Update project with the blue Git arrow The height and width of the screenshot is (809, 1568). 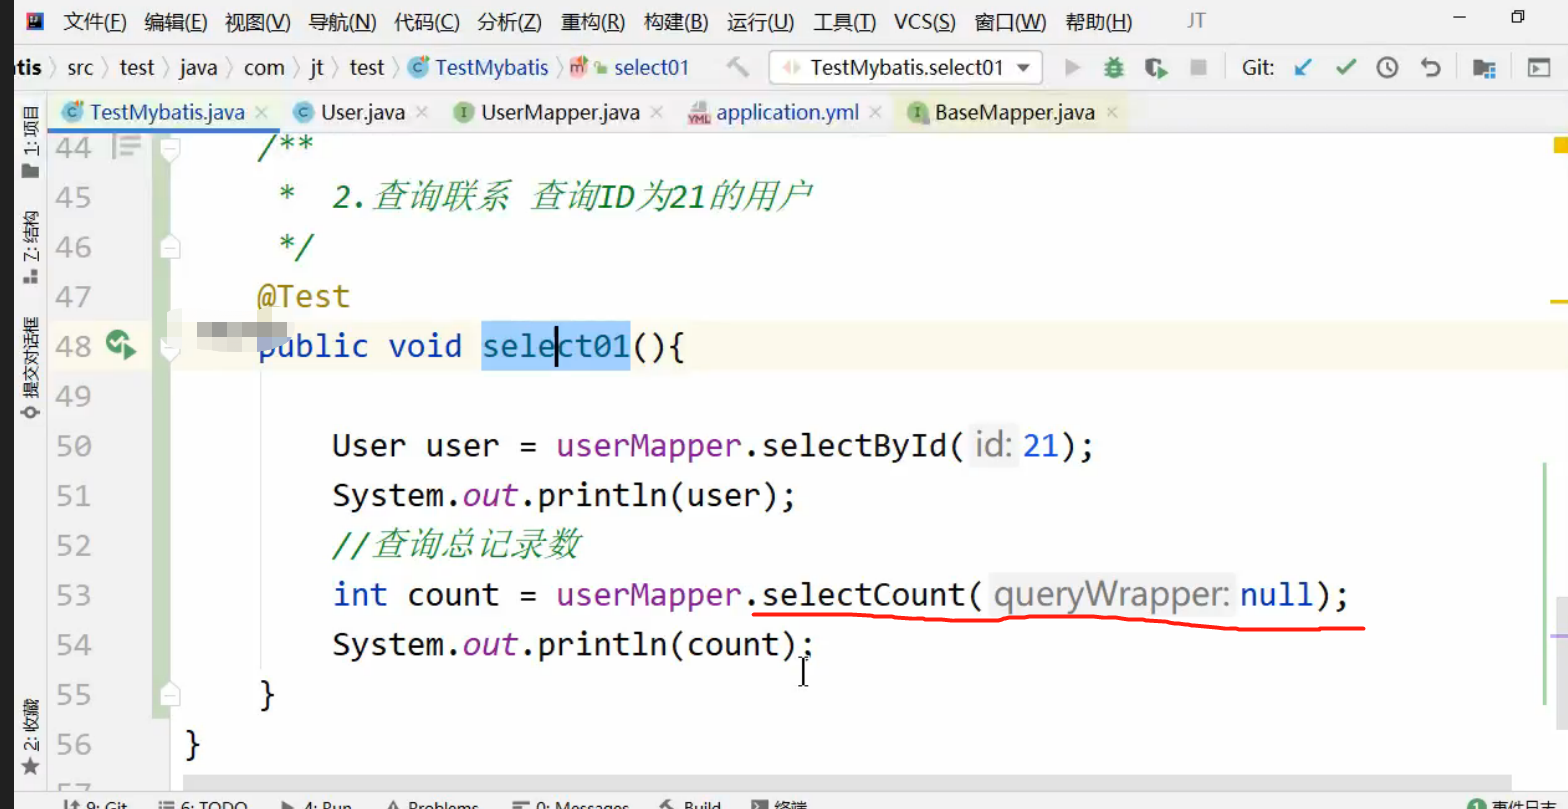tap(1303, 67)
